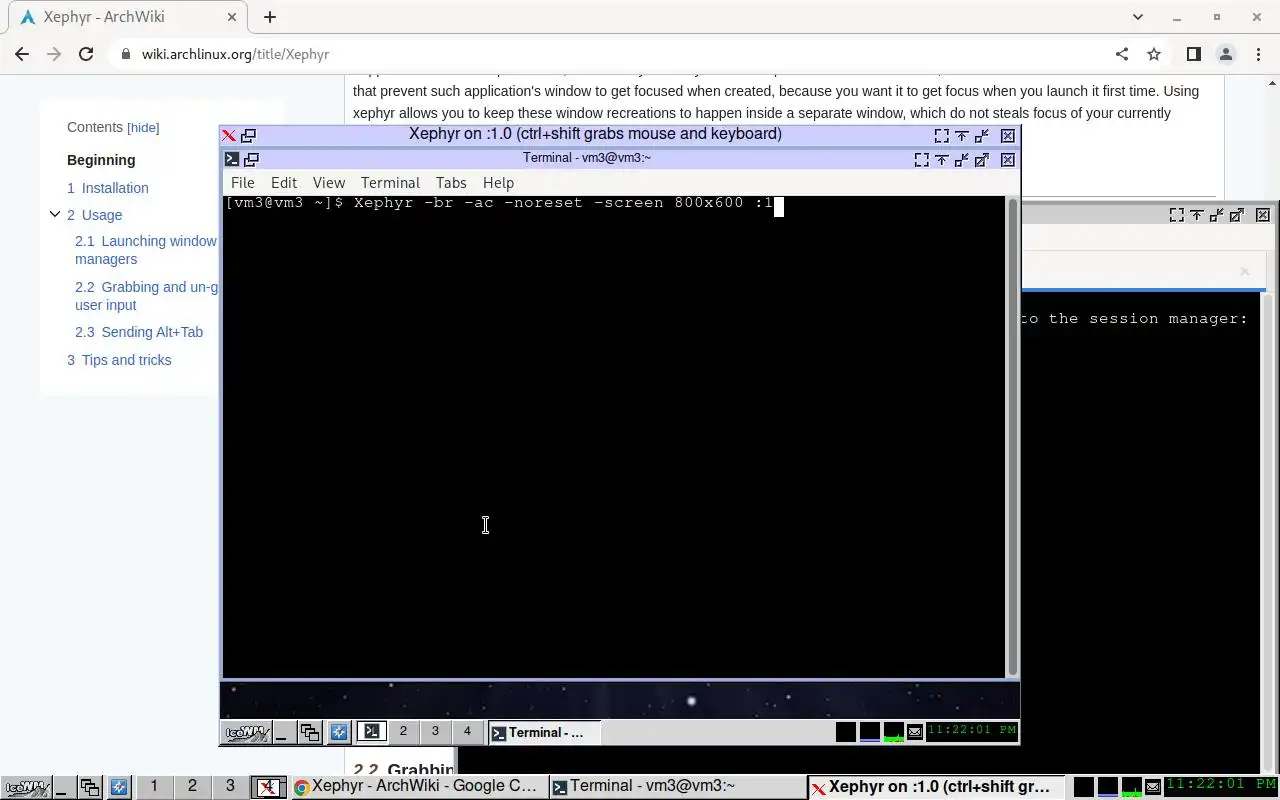Click the nested taskbar clock
The width and height of the screenshot is (1280, 800).
coord(972,731)
